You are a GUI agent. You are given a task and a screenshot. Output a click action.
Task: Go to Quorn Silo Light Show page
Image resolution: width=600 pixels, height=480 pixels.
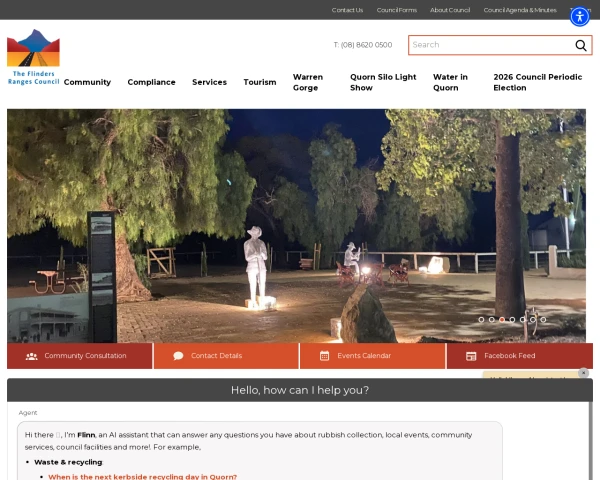(x=383, y=82)
